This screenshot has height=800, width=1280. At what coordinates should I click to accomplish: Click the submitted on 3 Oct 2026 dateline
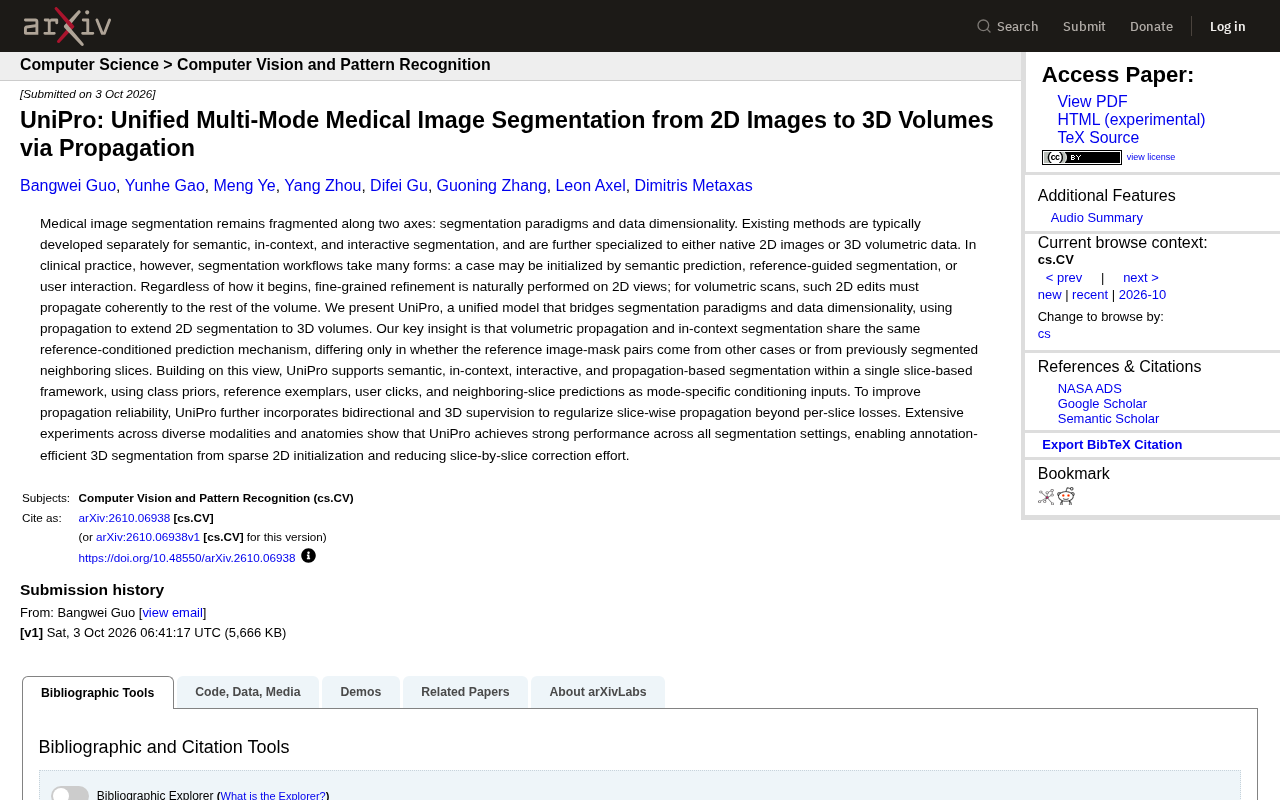point(88,94)
